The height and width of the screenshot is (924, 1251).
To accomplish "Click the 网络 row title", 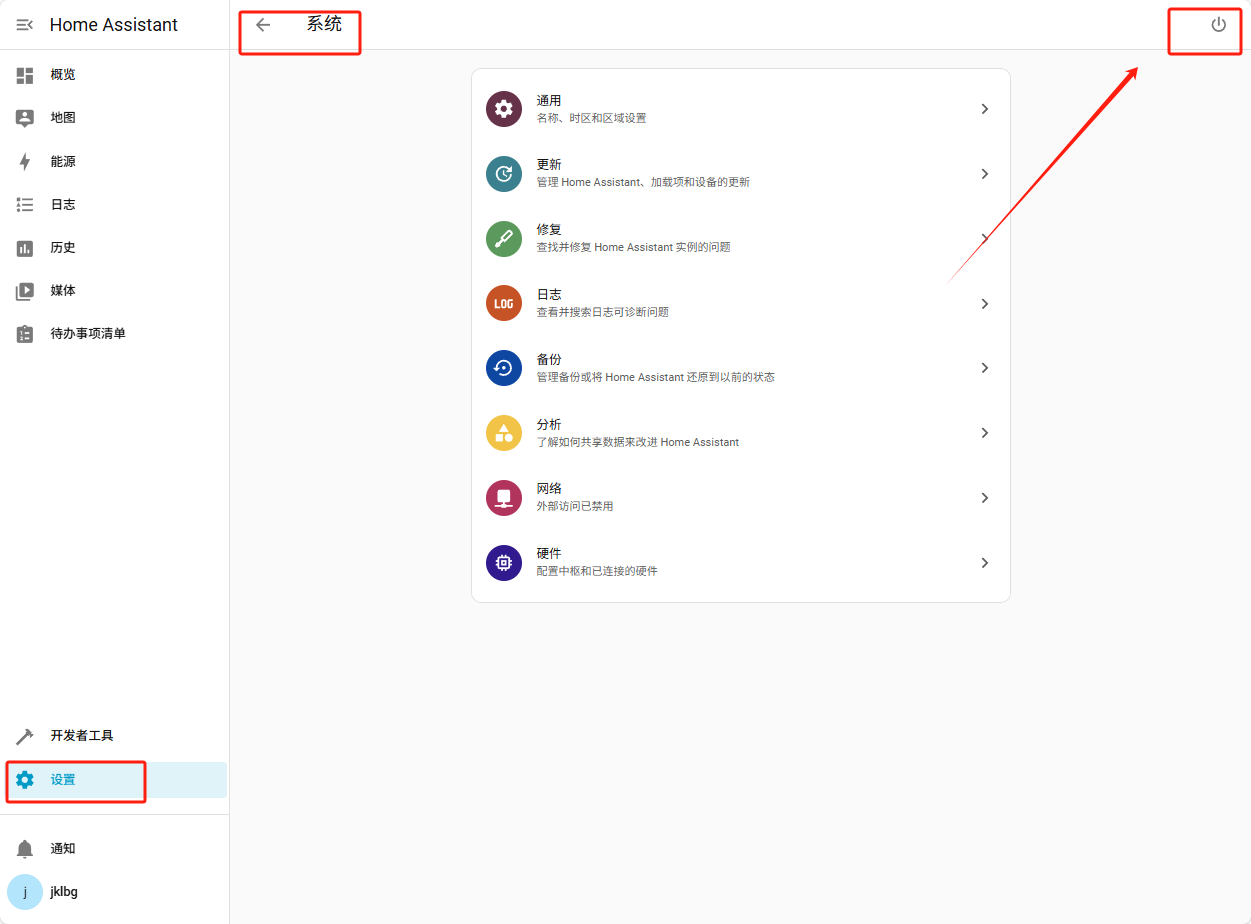I will point(549,489).
